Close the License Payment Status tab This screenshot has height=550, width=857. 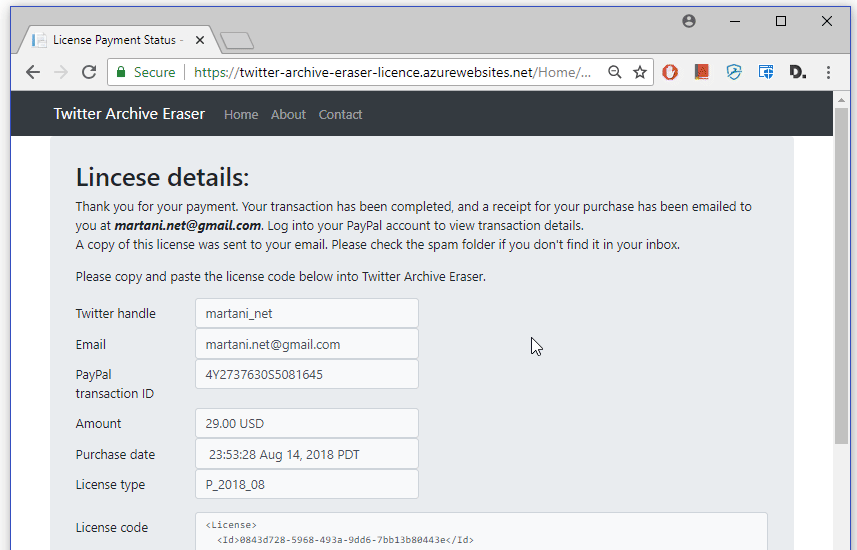point(200,40)
